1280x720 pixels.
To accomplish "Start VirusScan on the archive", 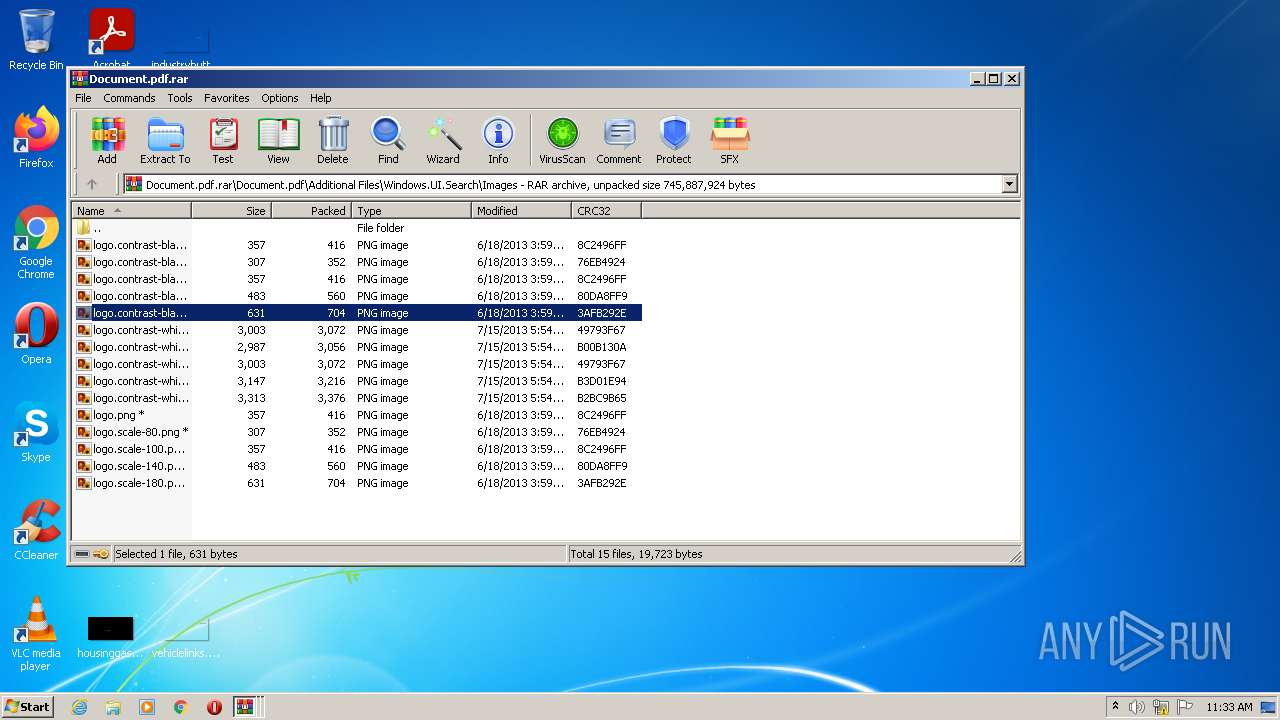I will pyautogui.click(x=562, y=141).
